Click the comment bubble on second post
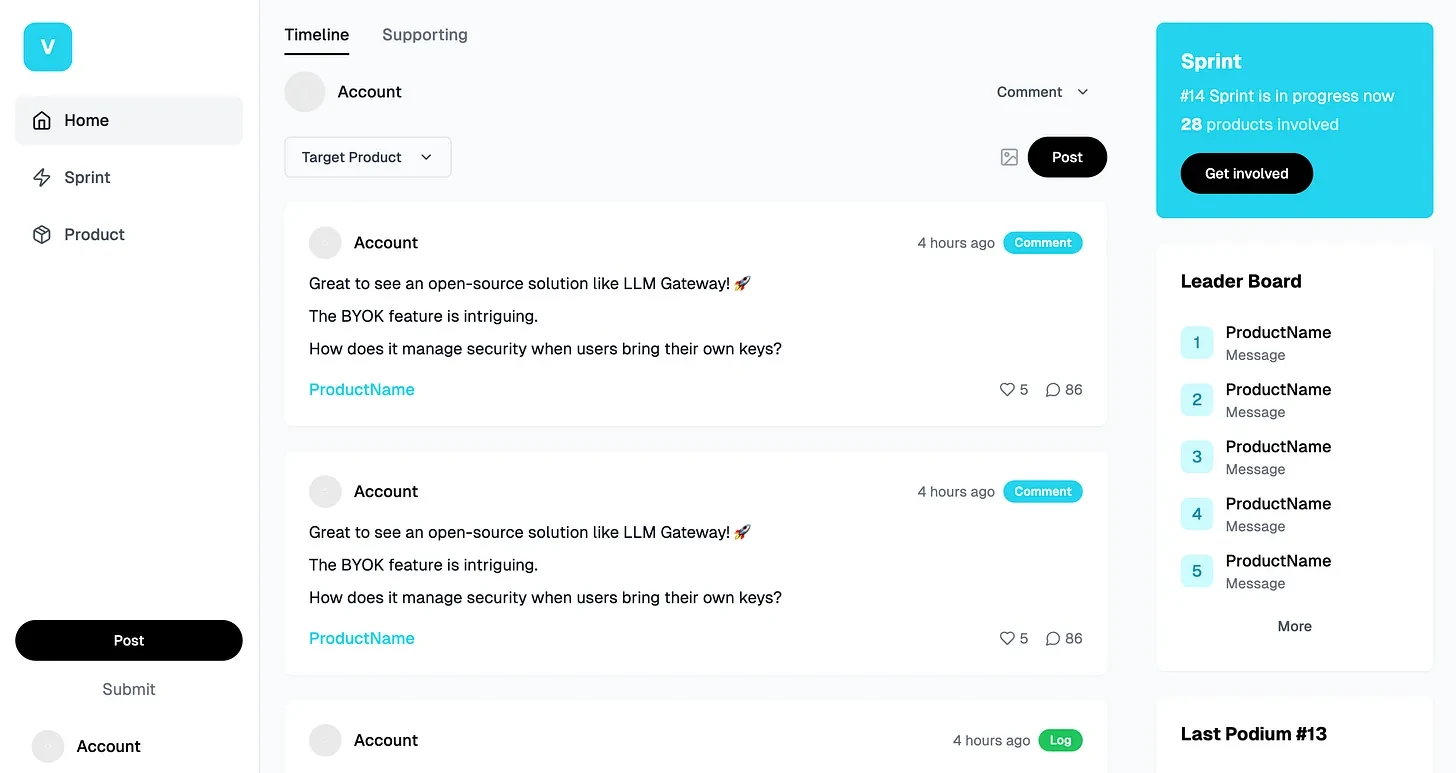 point(1053,639)
